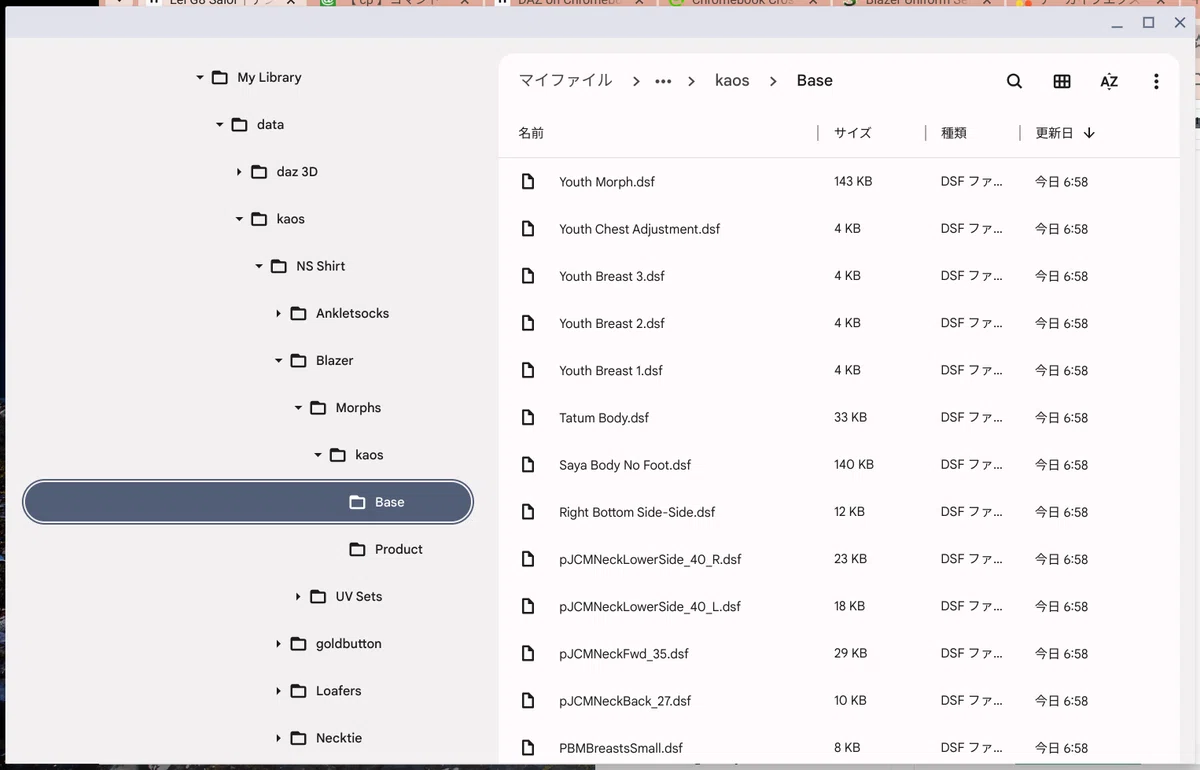The height and width of the screenshot is (770, 1200).
Task: Click 140 KB size cell
Action: pos(854,465)
